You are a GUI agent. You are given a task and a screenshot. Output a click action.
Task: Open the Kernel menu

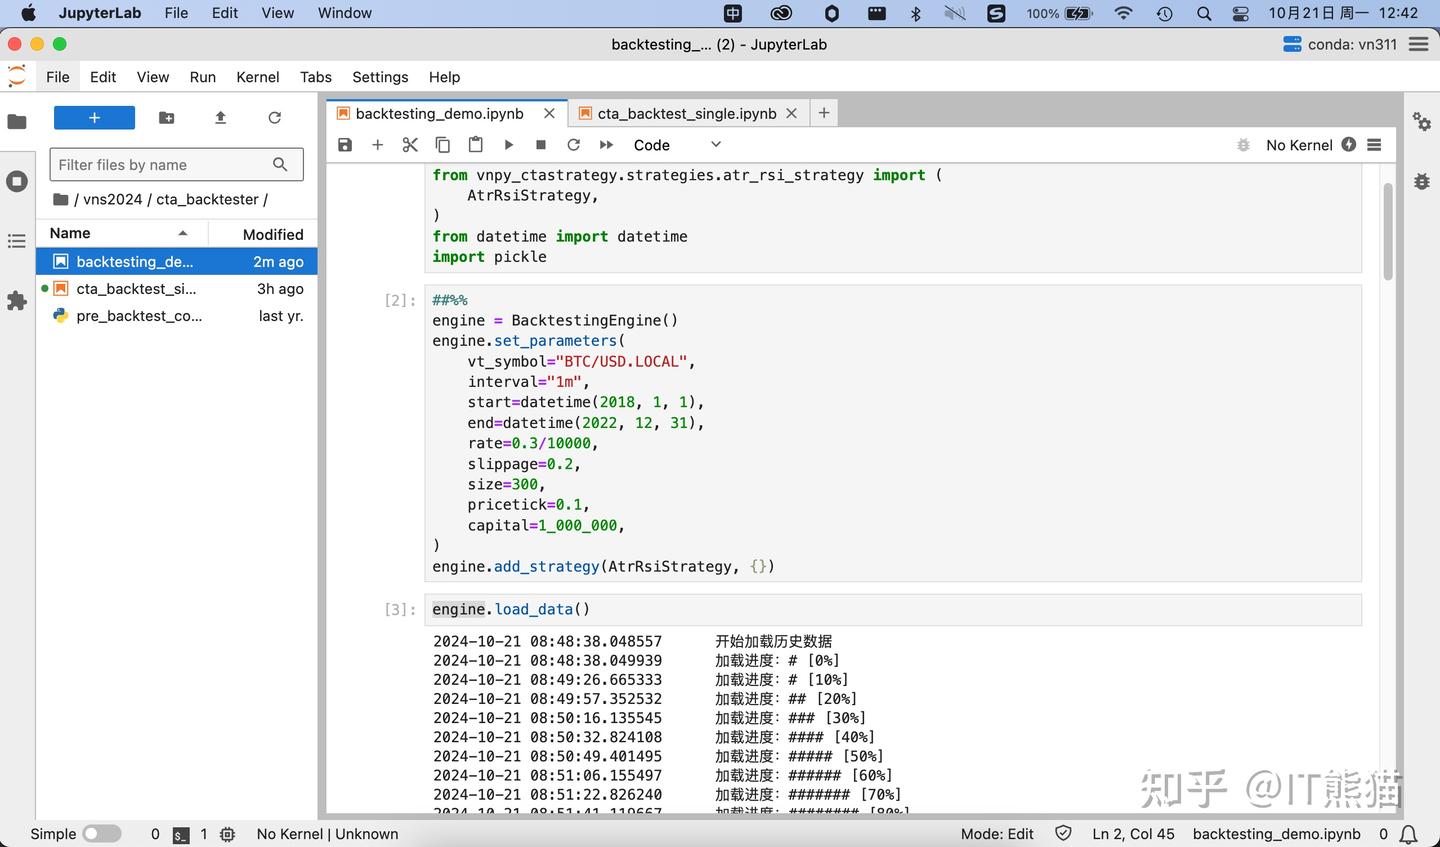257,77
